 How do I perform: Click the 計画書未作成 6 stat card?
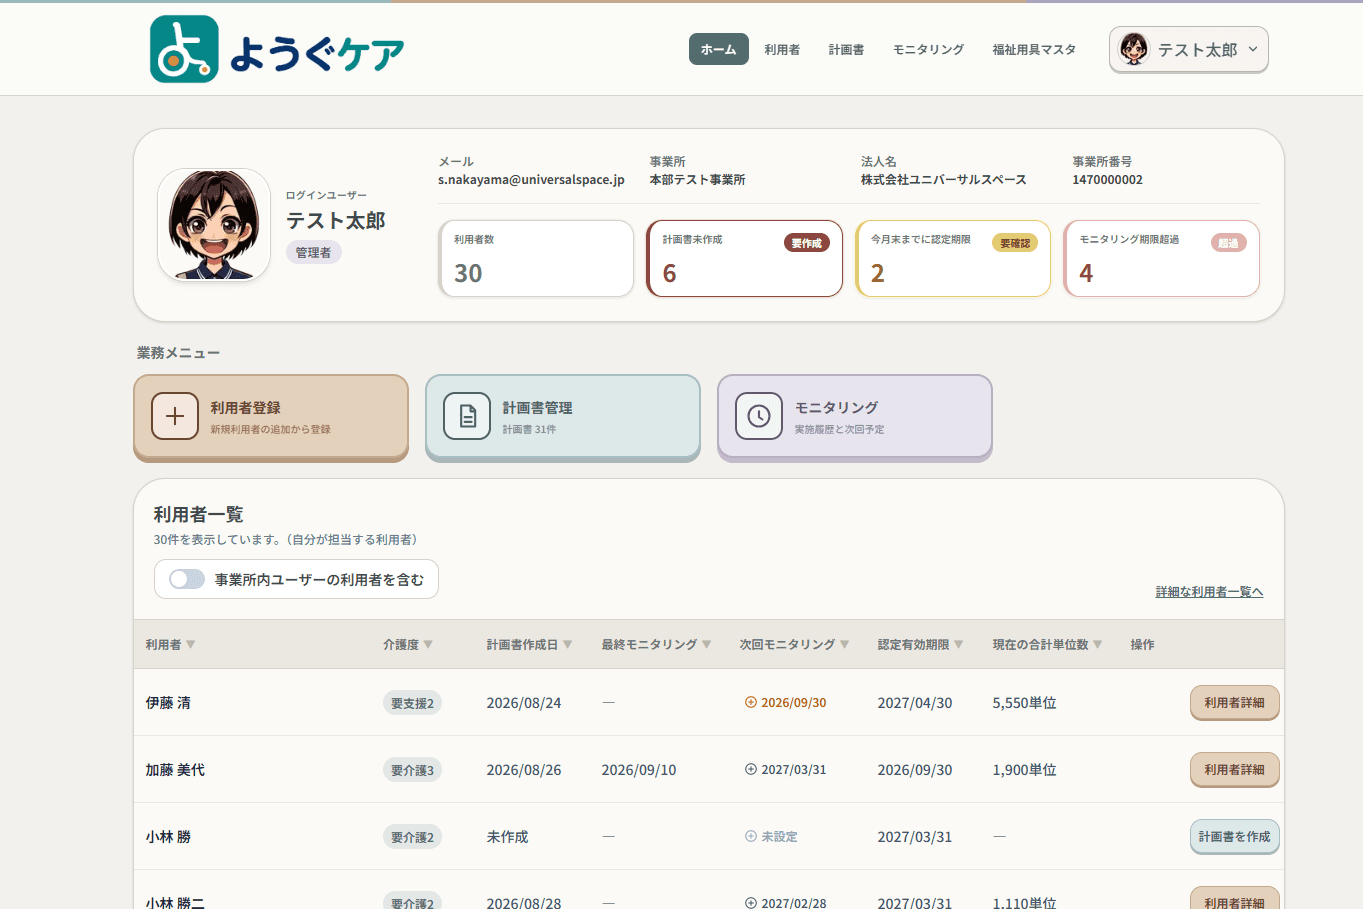coord(745,259)
